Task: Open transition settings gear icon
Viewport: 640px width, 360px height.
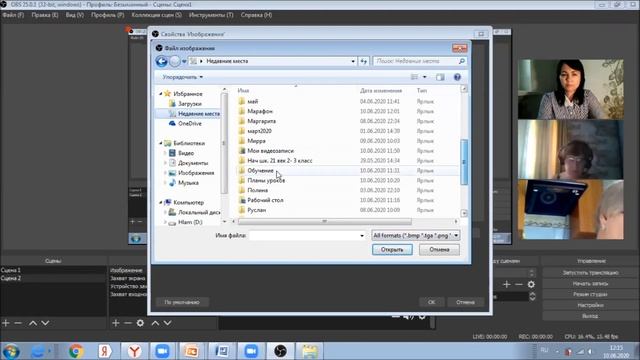Action: [531, 284]
